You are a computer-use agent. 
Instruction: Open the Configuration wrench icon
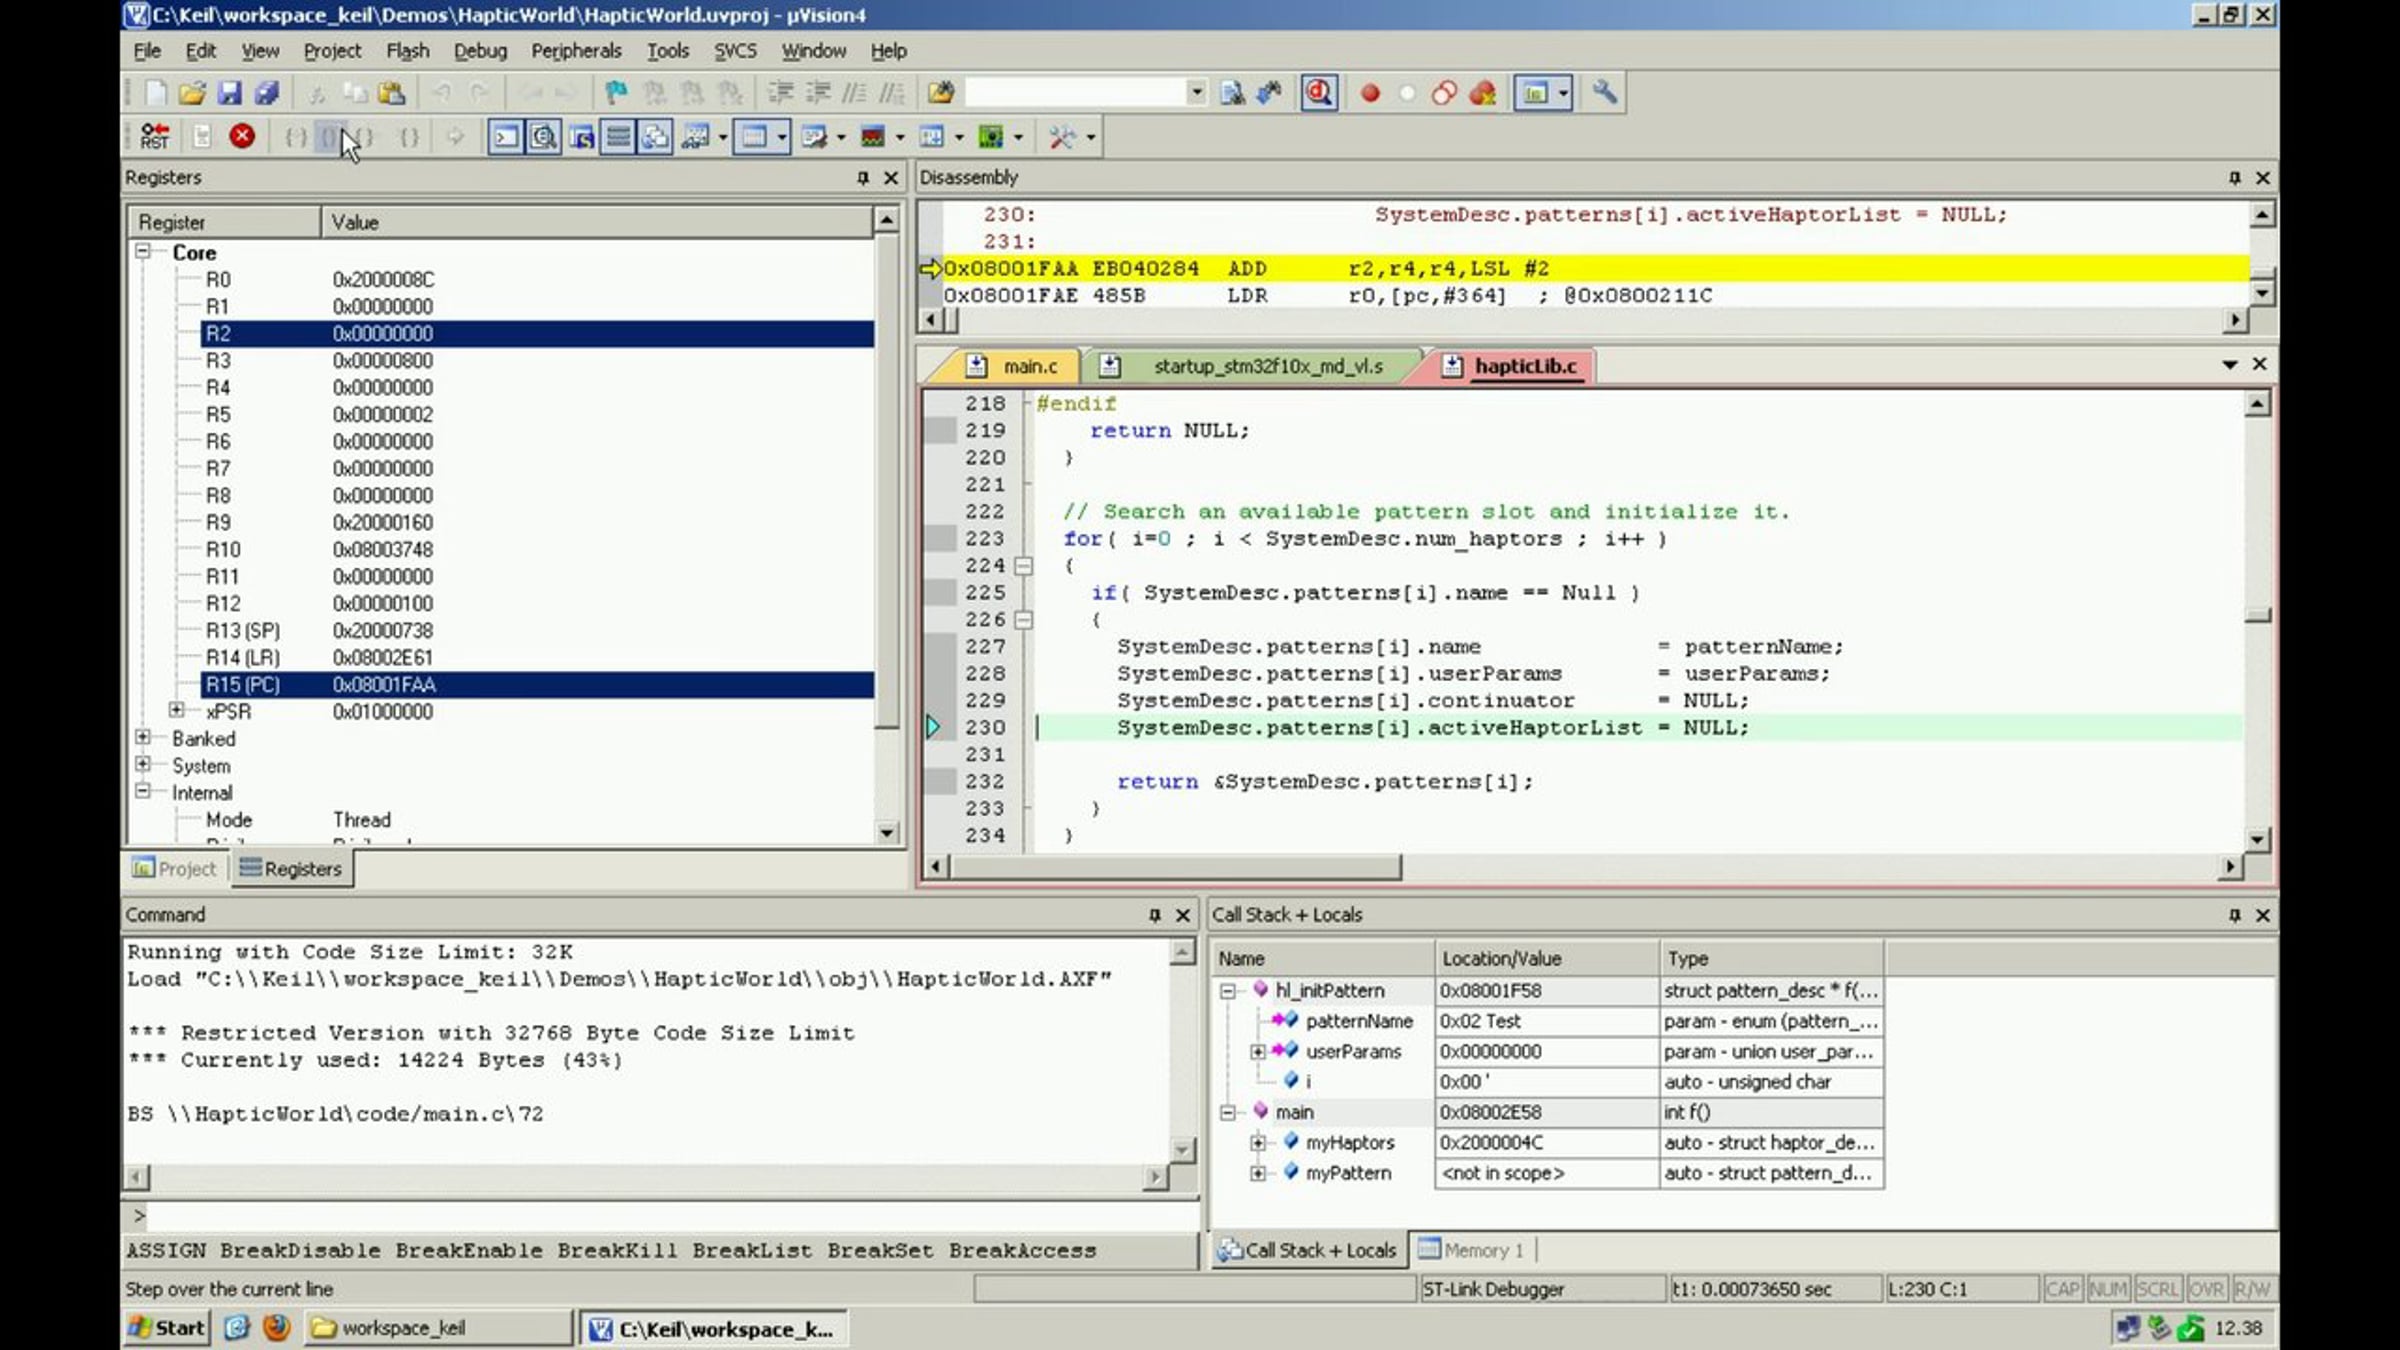point(1604,93)
